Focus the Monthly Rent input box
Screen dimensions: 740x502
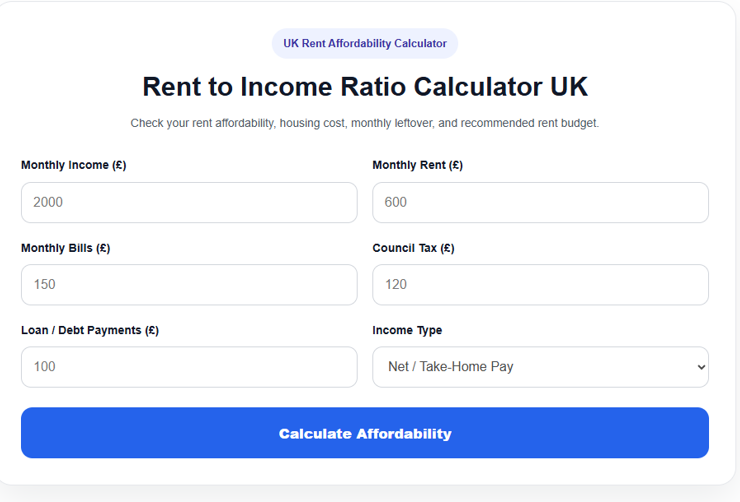[x=540, y=202]
